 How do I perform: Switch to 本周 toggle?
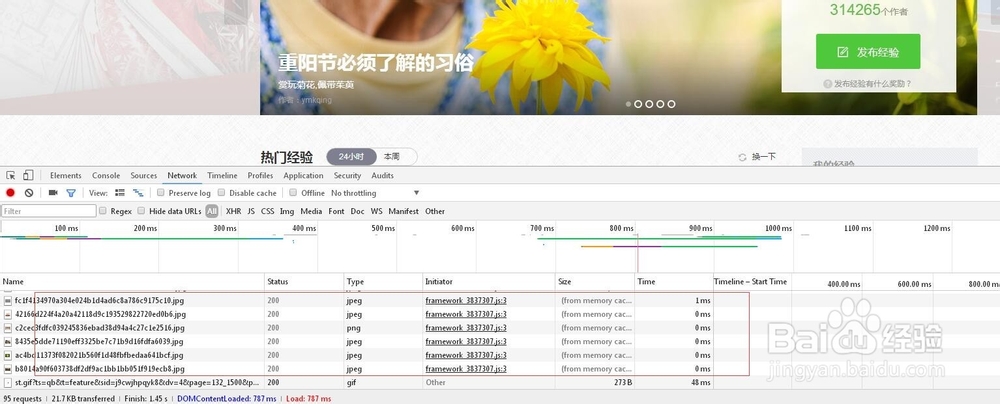coord(392,156)
